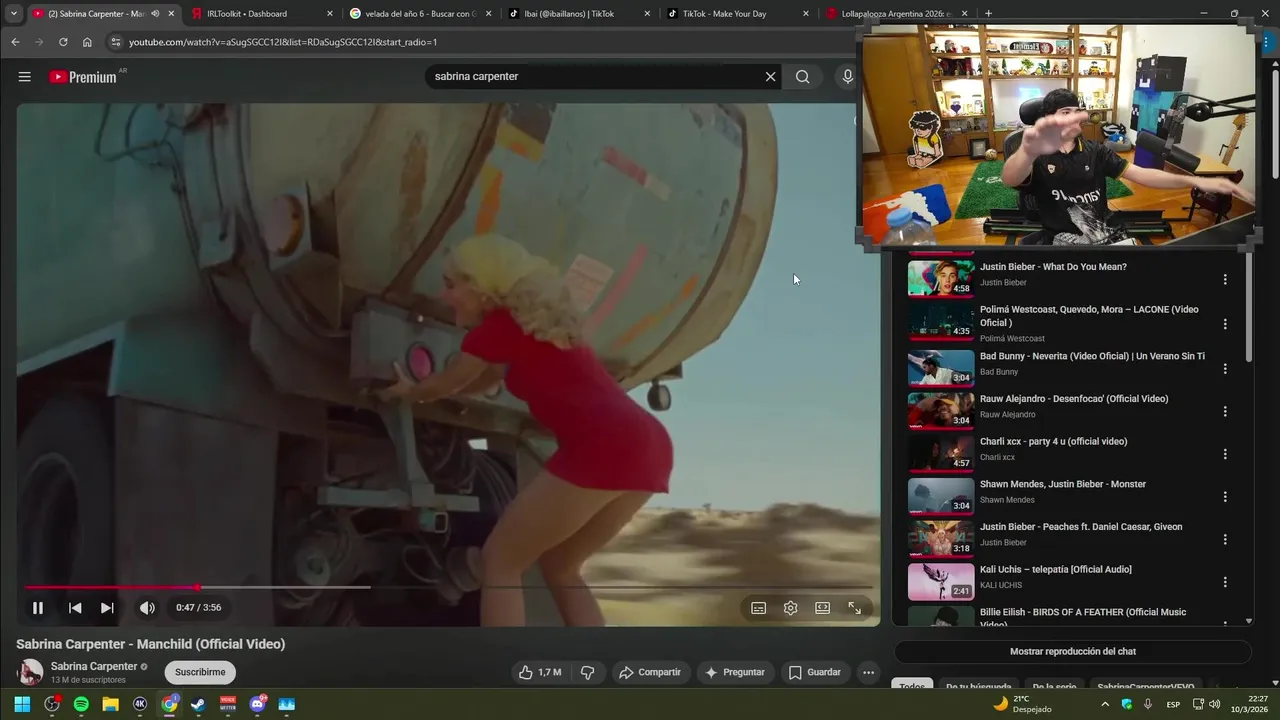This screenshot has width=1280, height=720.
Task: Toggle subtitles on the video player
Action: (x=759, y=607)
